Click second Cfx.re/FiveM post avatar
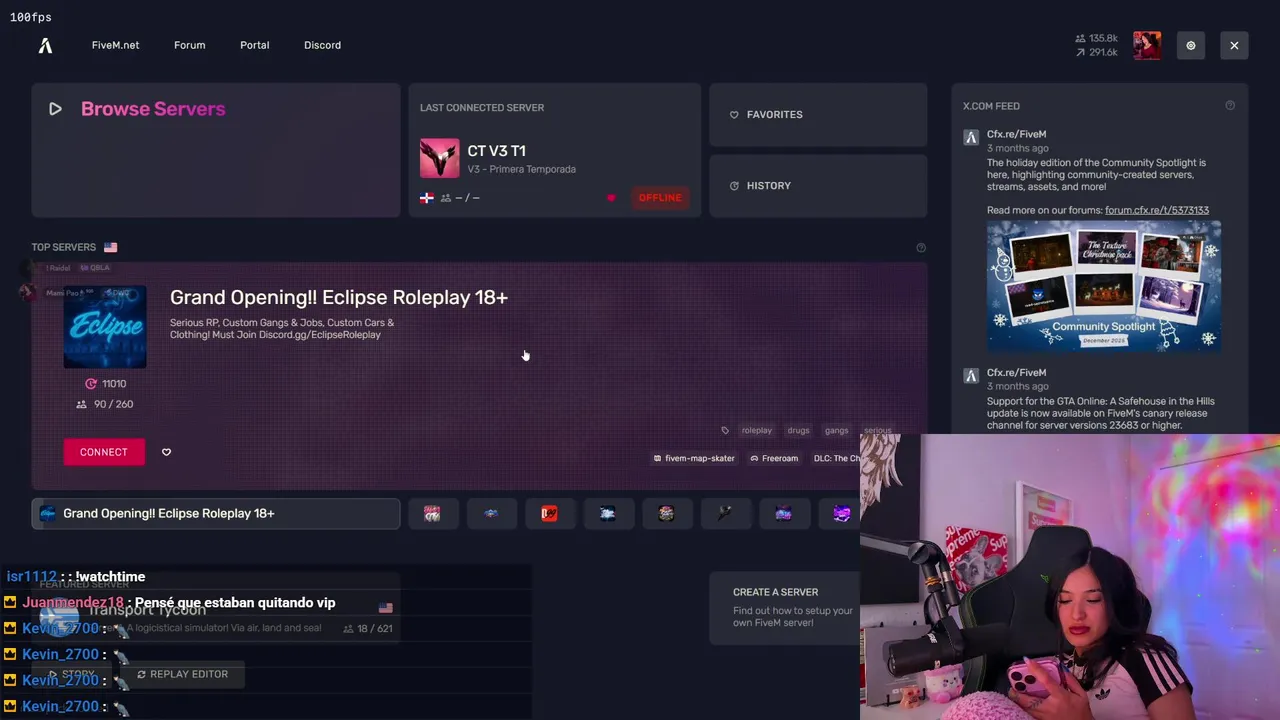This screenshot has width=1280, height=720. click(971, 376)
